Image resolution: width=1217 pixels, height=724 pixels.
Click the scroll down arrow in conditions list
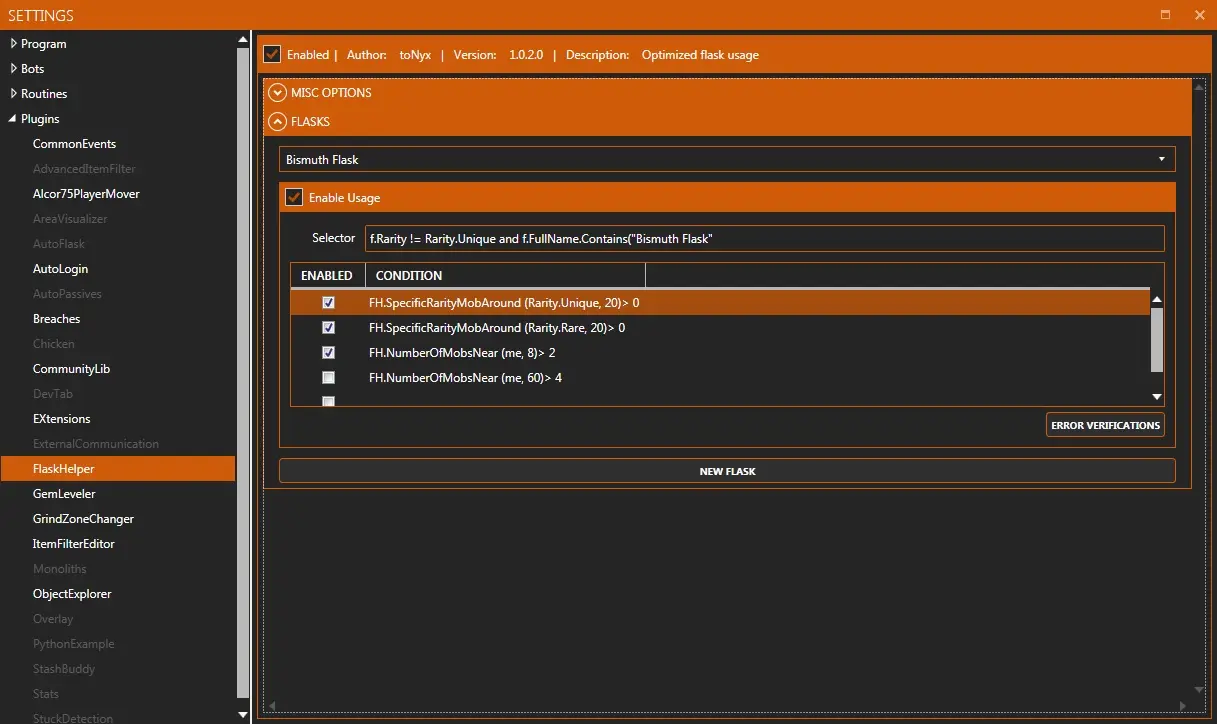click(1157, 397)
